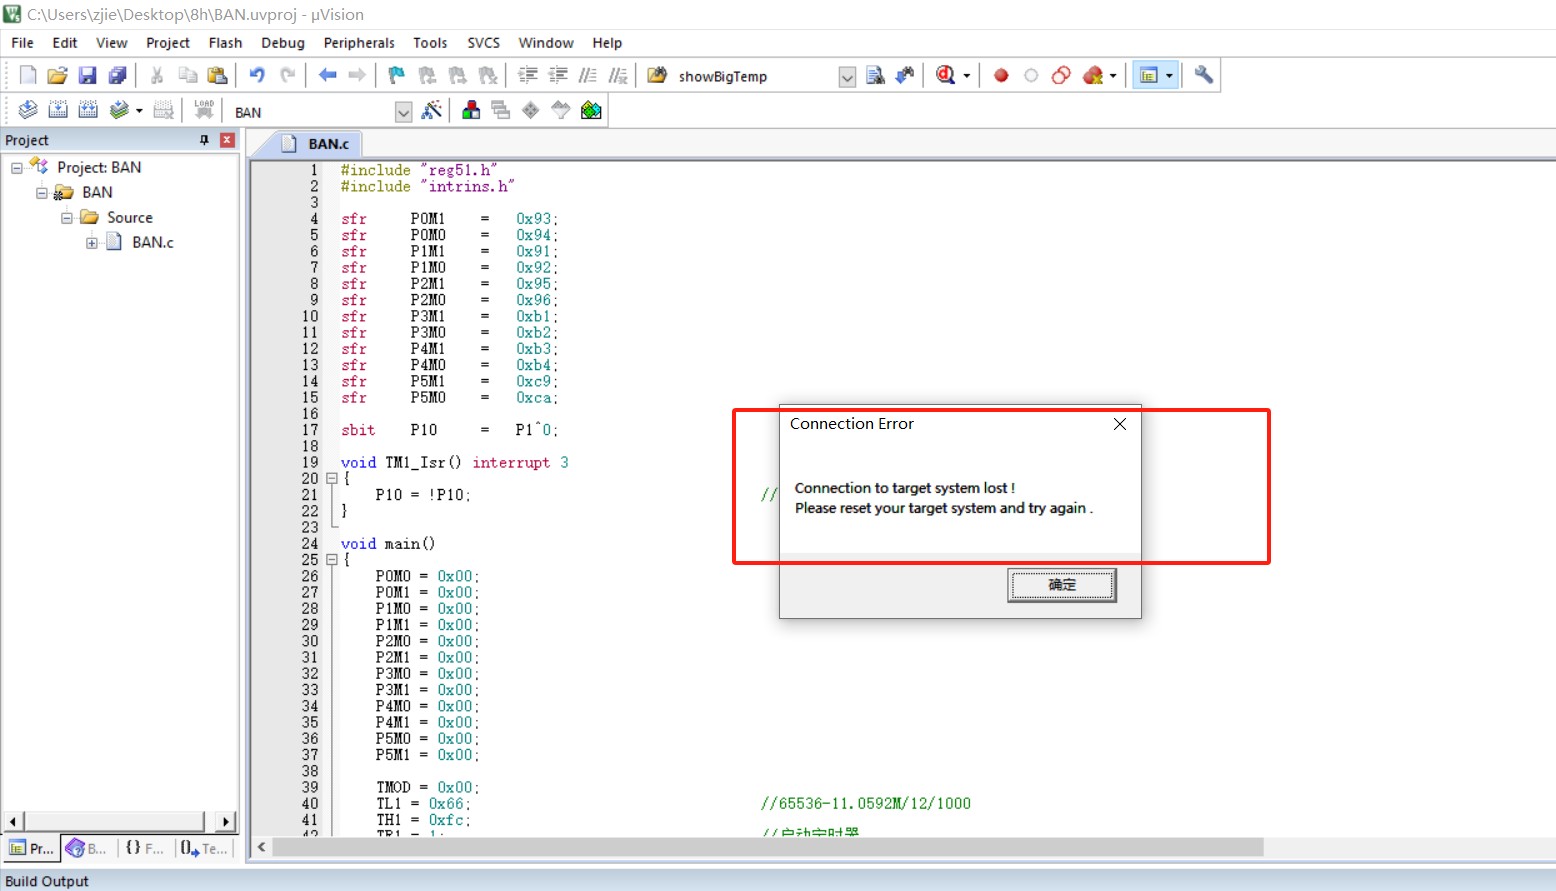
Task: Click the 确定 button in Connection Error
Action: 1061,585
